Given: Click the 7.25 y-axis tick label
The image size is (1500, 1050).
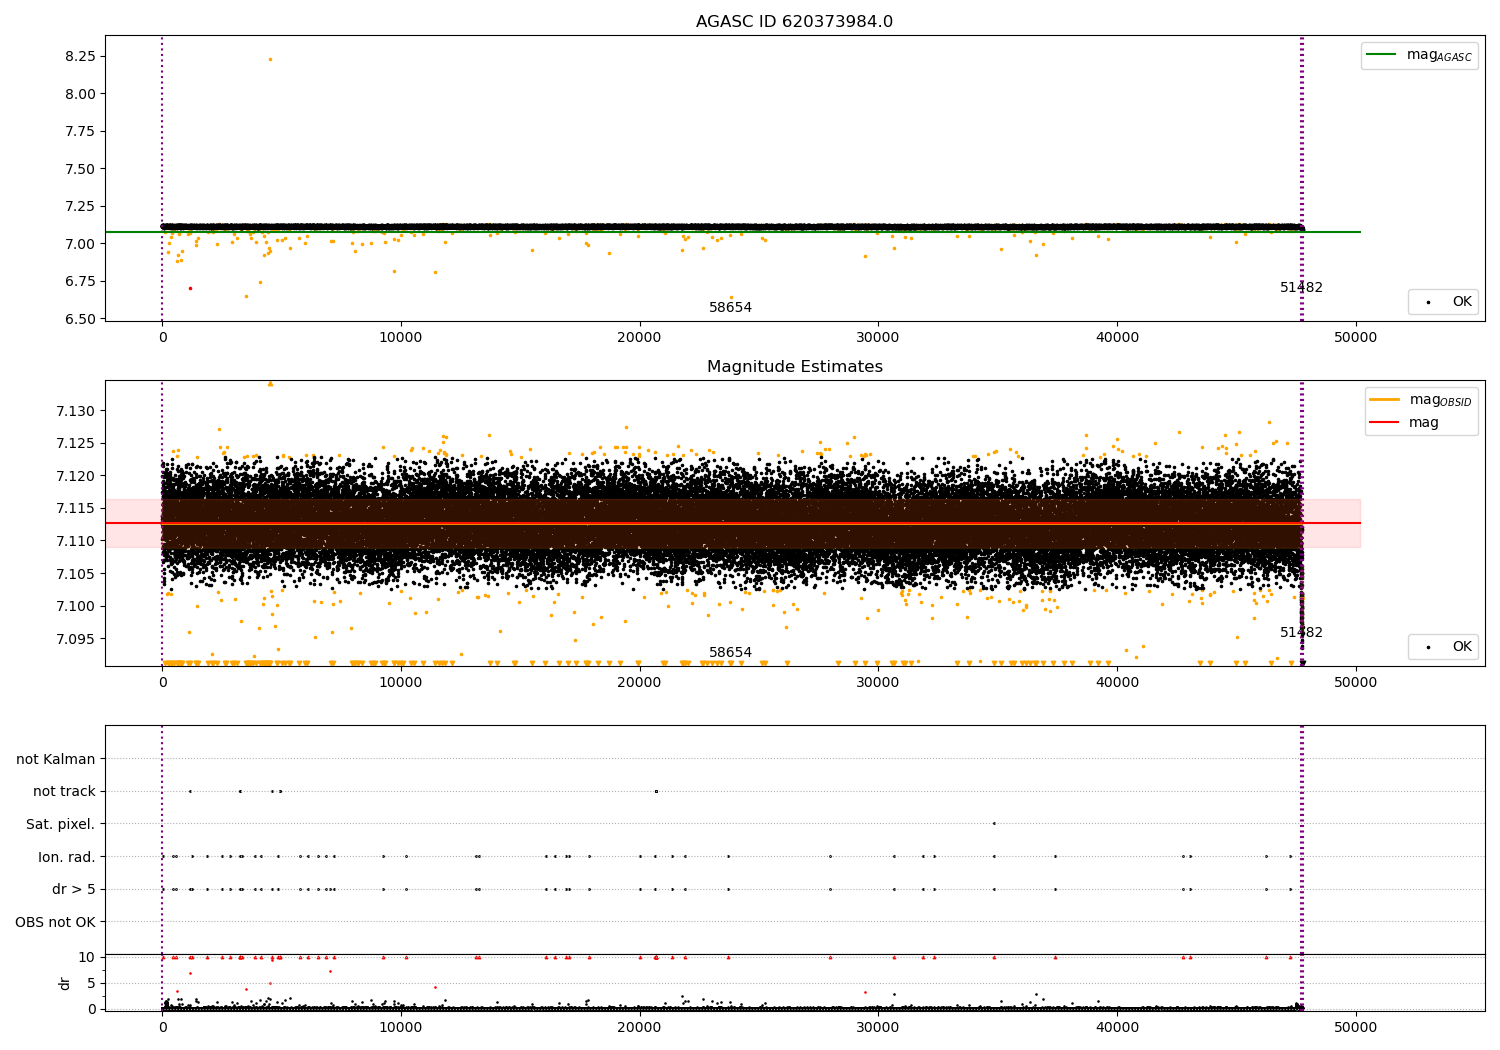Looking at the screenshot, I should tap(79, 206).
